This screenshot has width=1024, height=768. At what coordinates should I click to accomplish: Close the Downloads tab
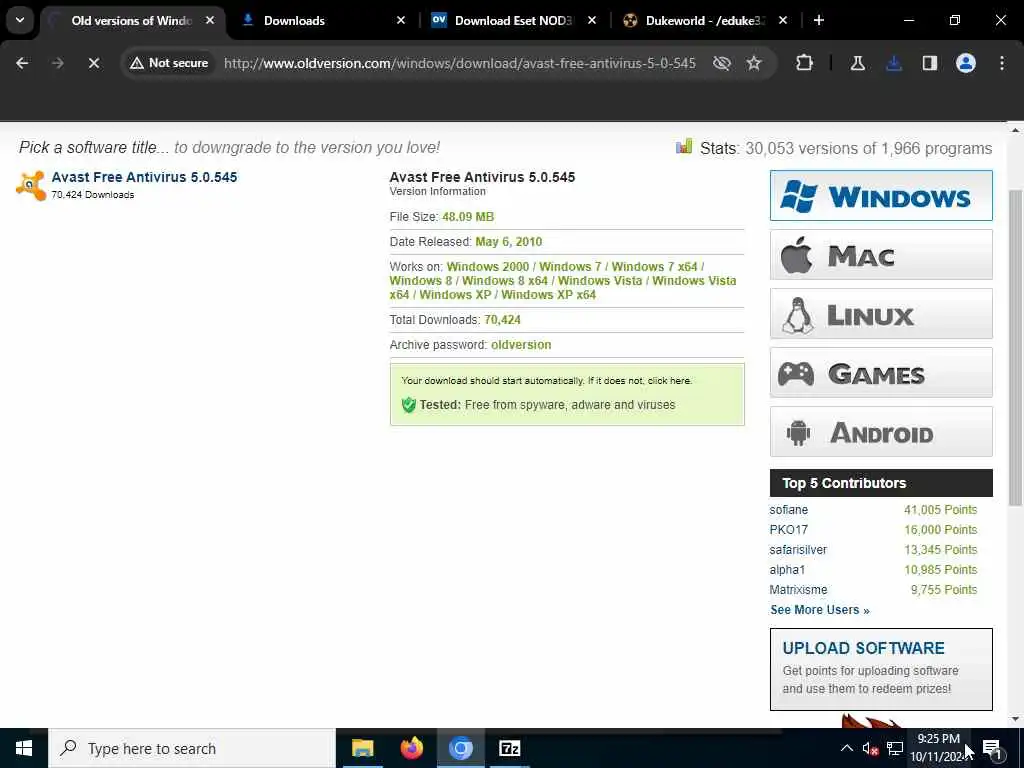(x=401, y=20)
